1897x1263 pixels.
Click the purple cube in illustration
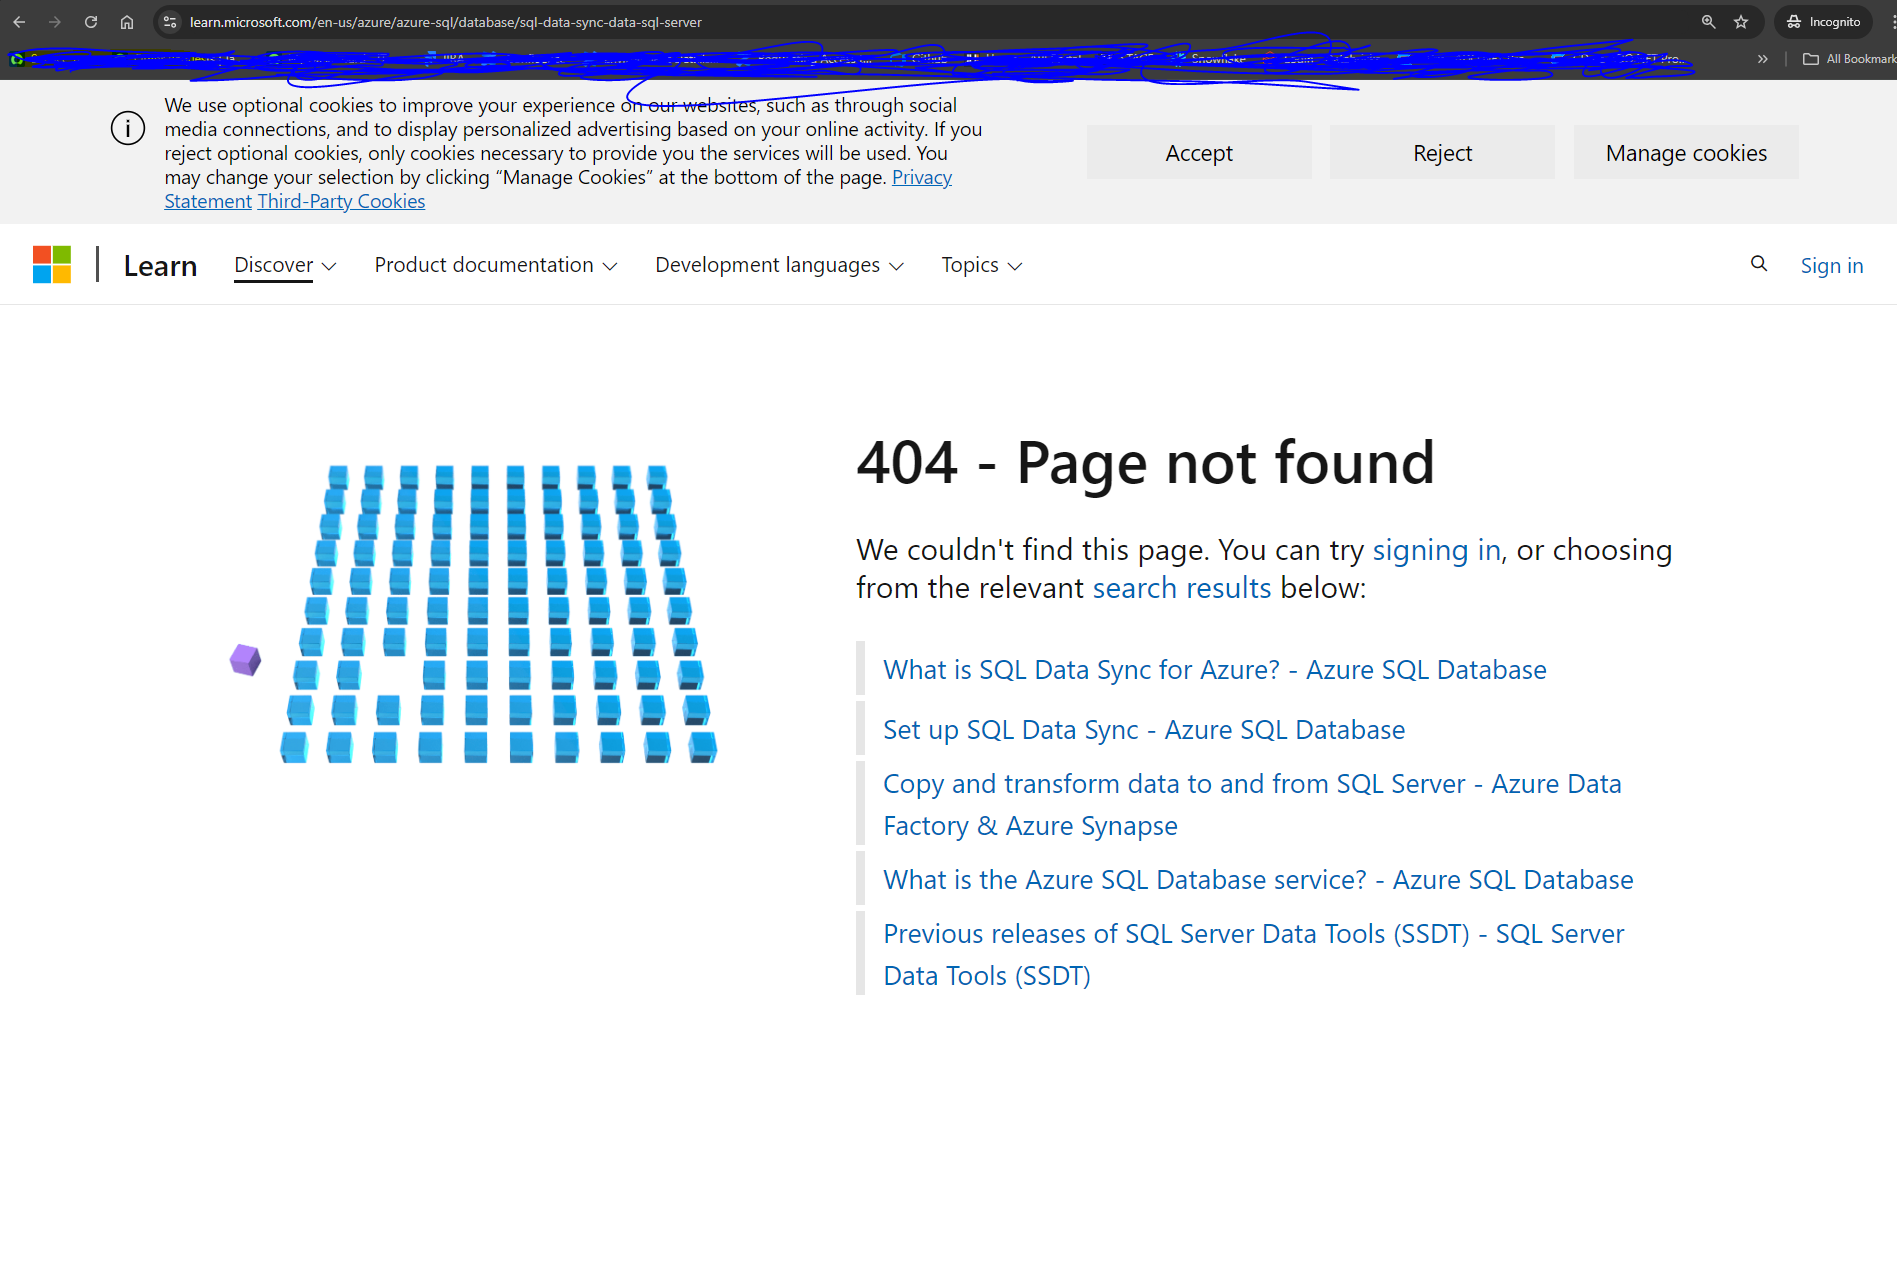pyautogui.click(x=245, y=660)
